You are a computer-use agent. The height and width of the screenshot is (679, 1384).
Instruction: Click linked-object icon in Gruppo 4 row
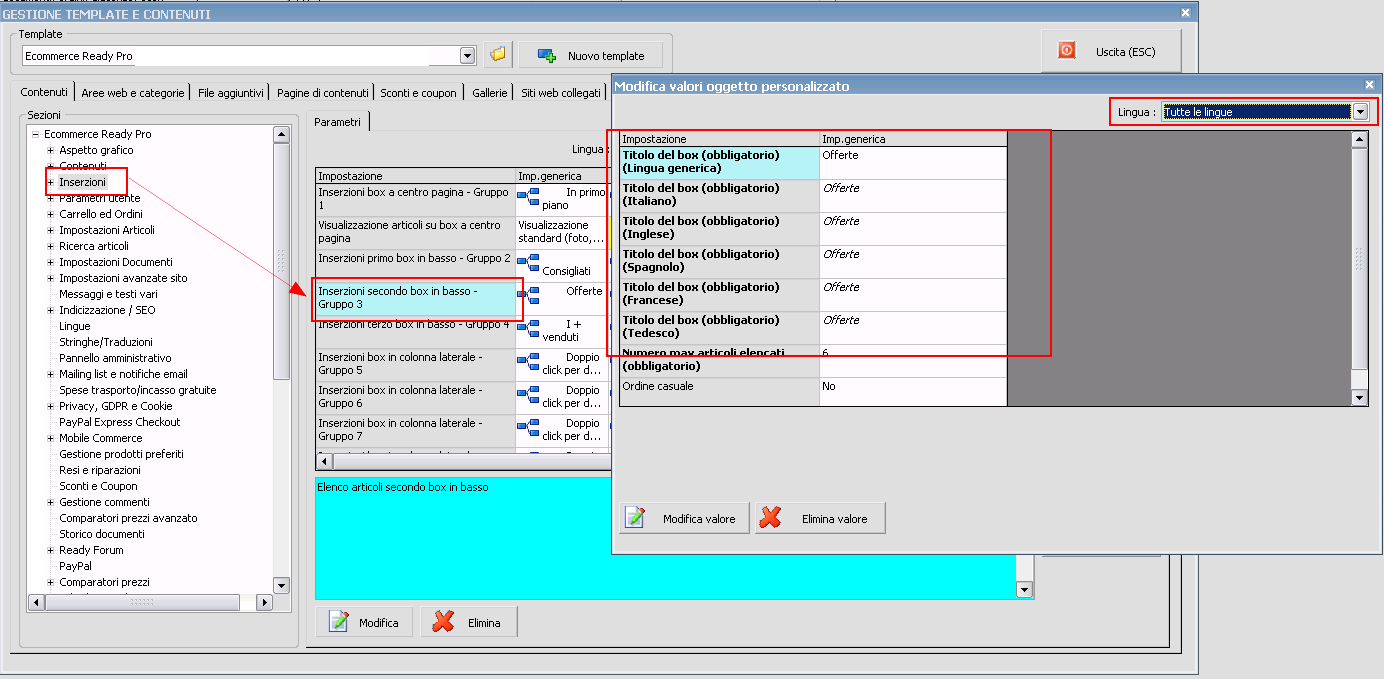pyautogui.click(x=529, y=329)
